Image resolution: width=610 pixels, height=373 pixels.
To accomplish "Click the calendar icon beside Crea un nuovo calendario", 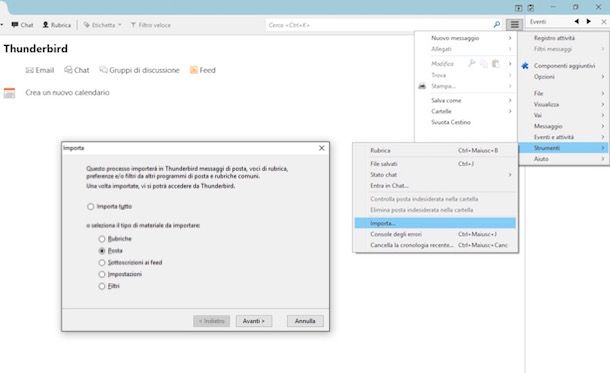I will pos(9,93).
